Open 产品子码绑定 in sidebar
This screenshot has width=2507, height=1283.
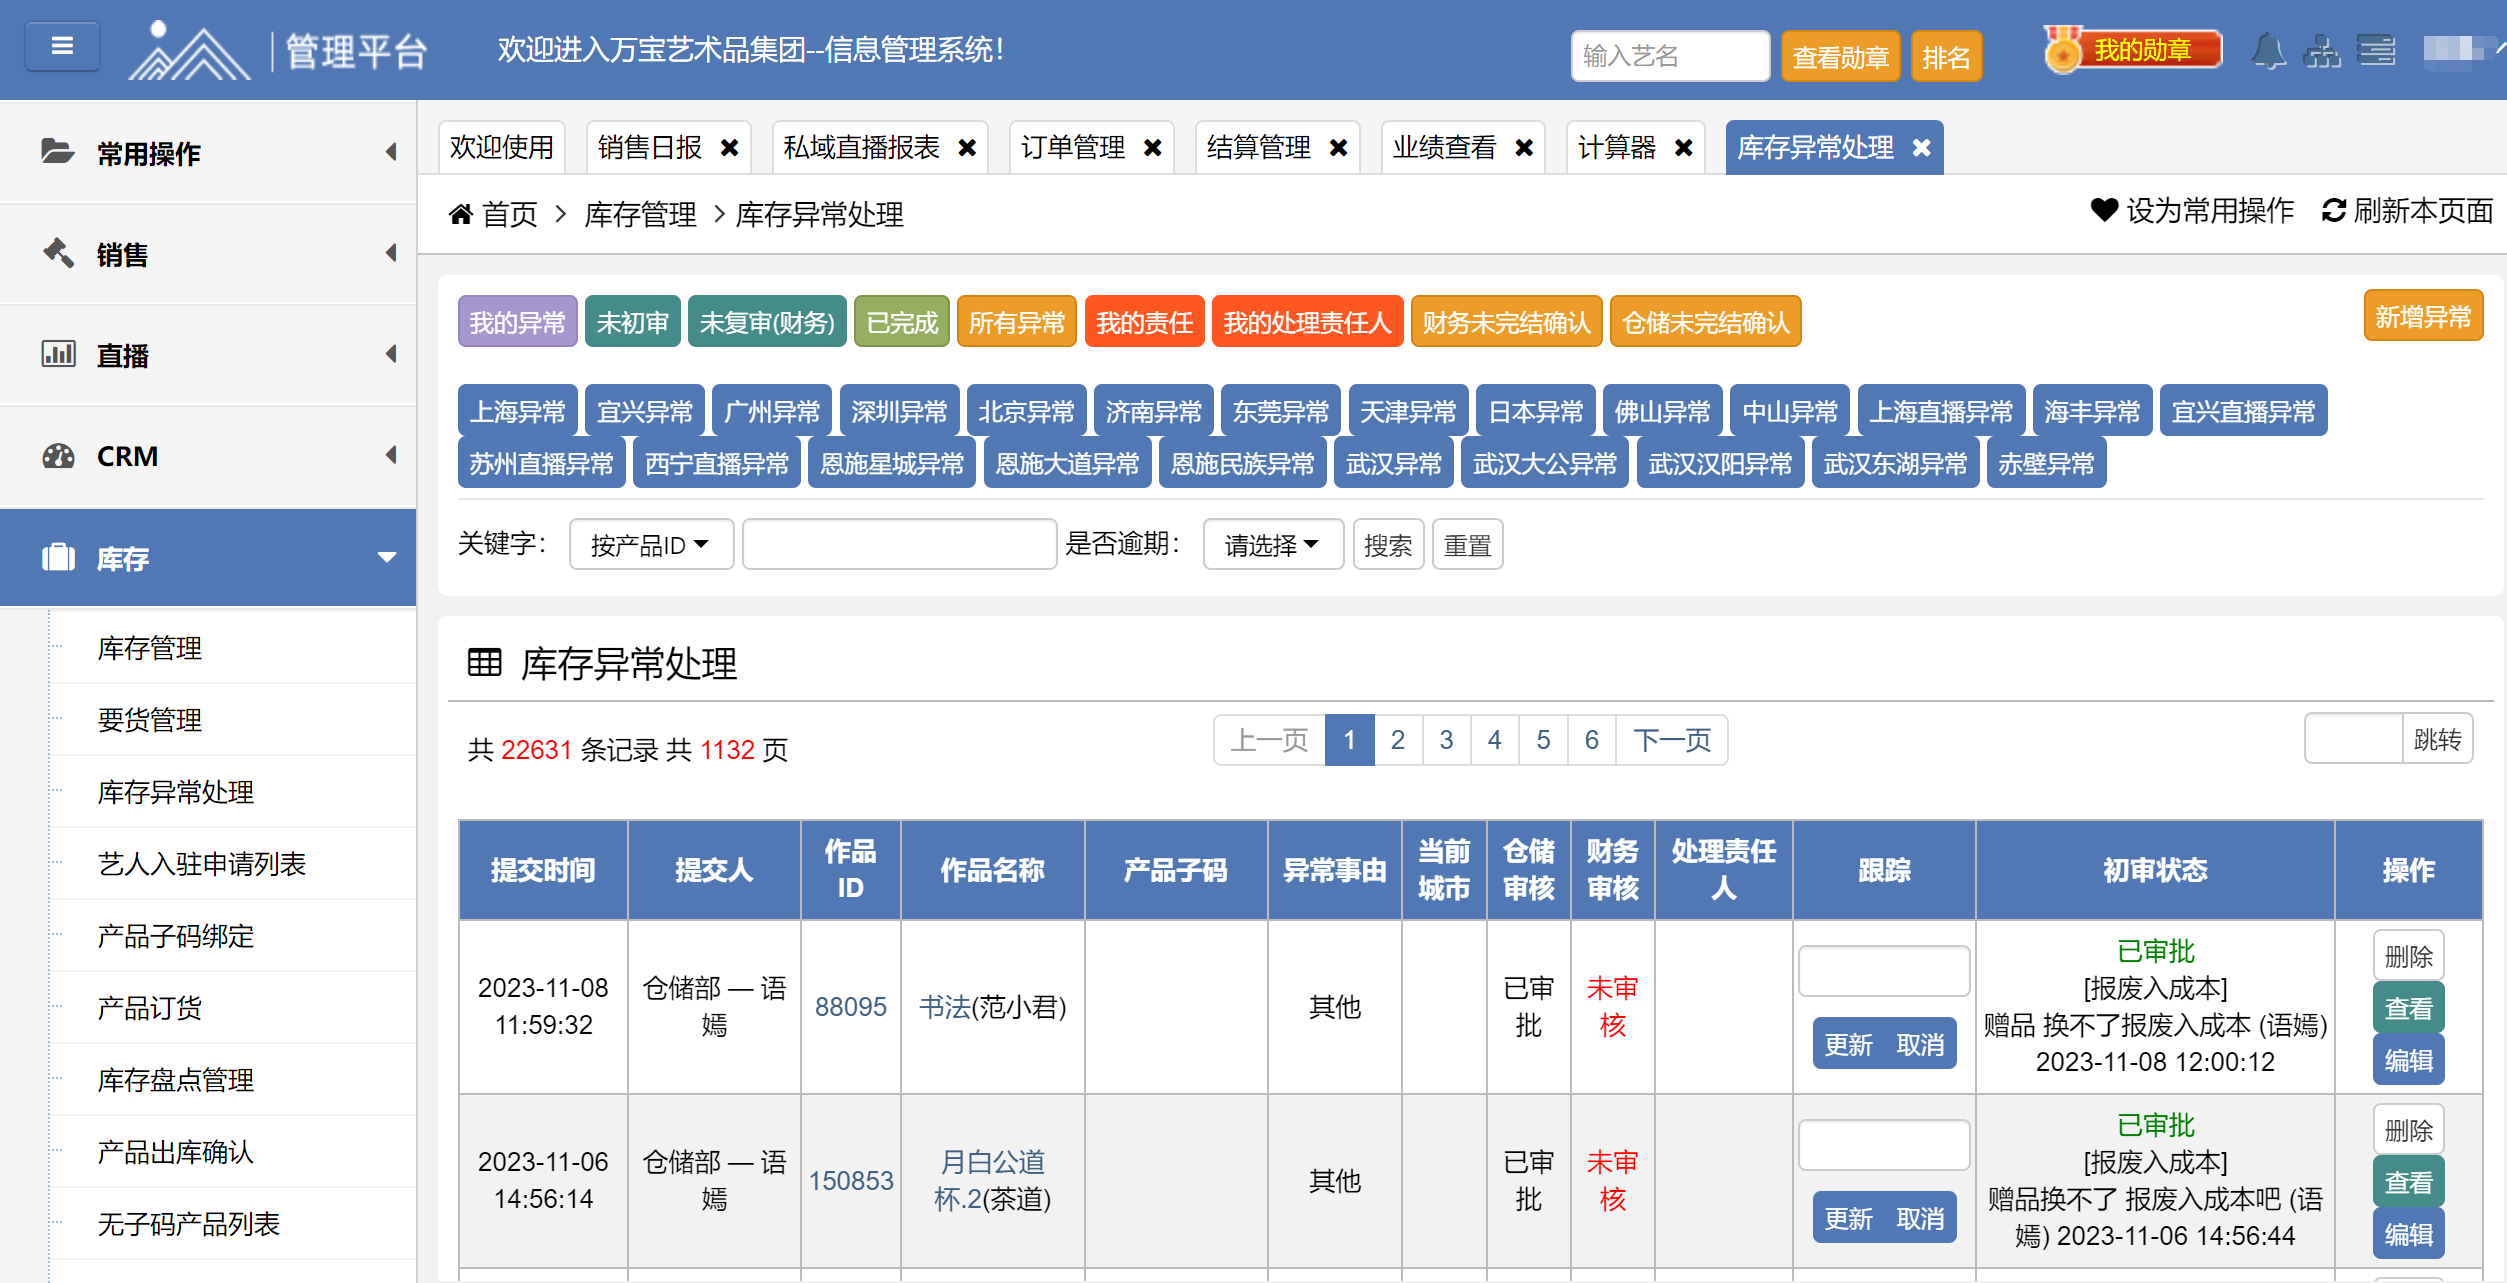pyautogui.click(x=176, y=936)
